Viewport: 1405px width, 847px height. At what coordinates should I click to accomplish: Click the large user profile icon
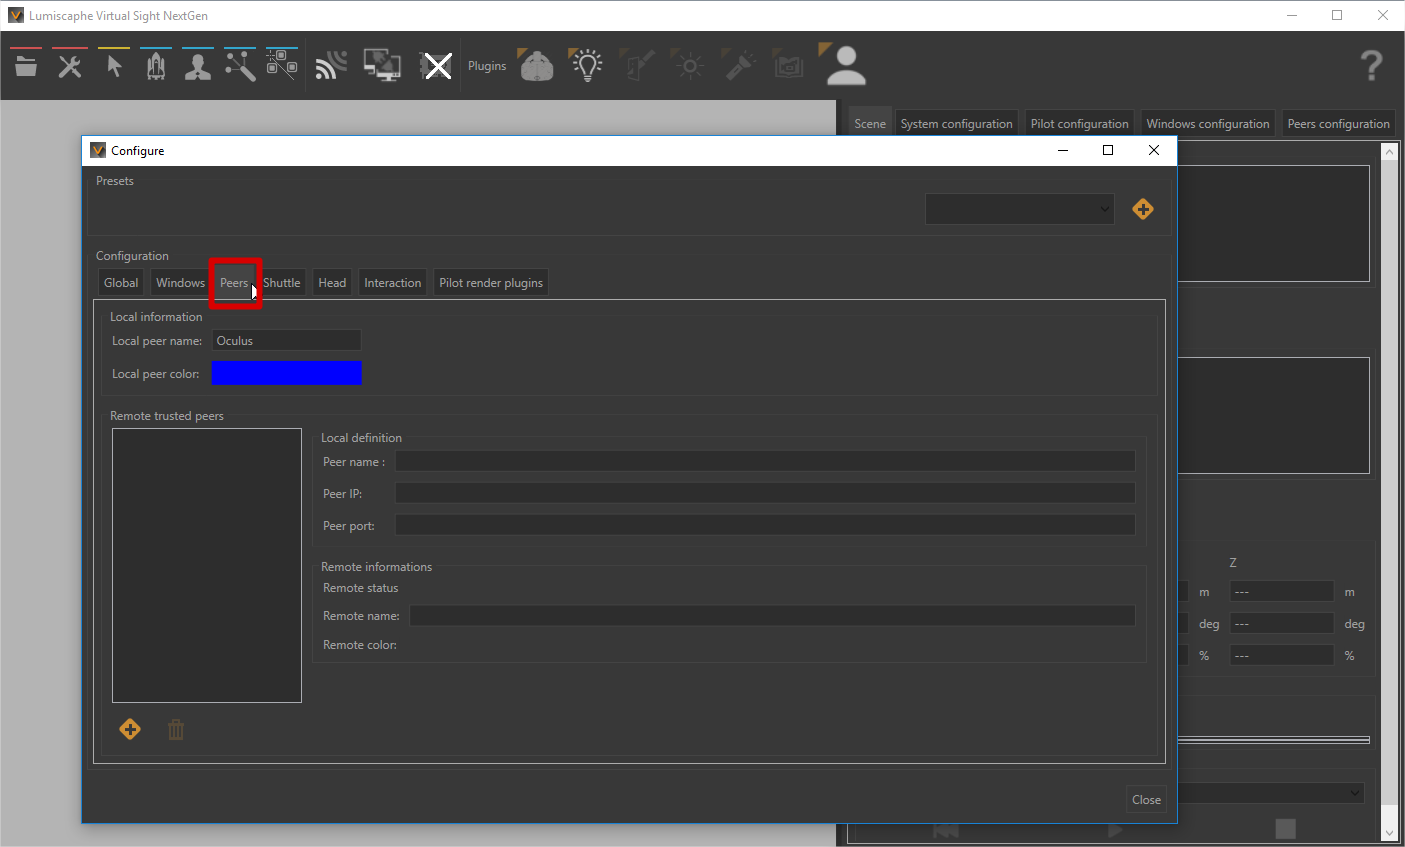[x=846, y=66]
